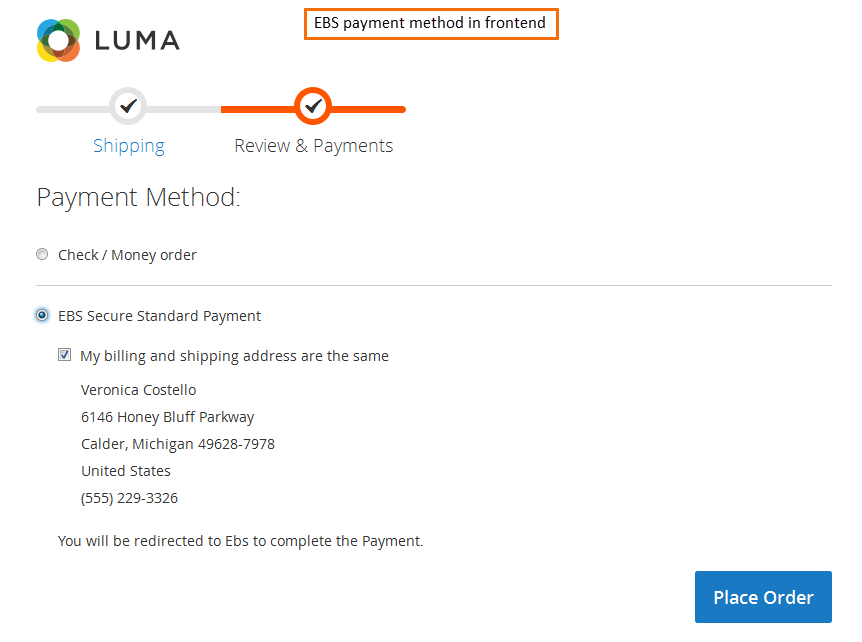Click the Check / Money order label
Screen dimensions: 862x642
[127, 255]
